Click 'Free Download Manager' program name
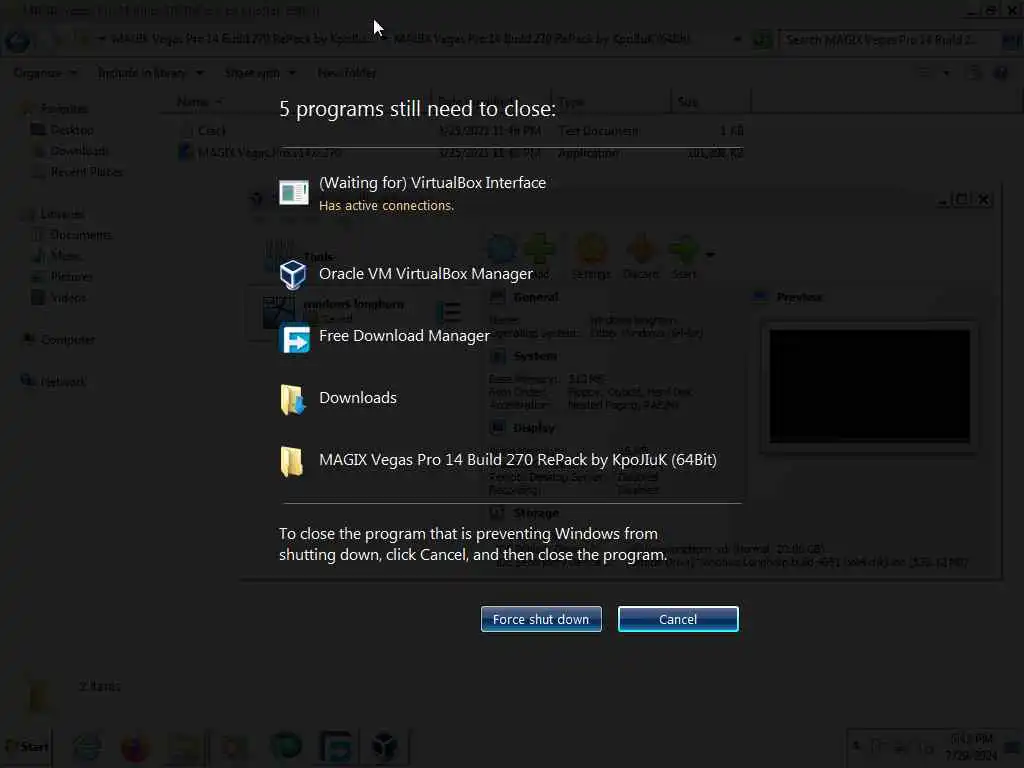 (x=404, y=336)
